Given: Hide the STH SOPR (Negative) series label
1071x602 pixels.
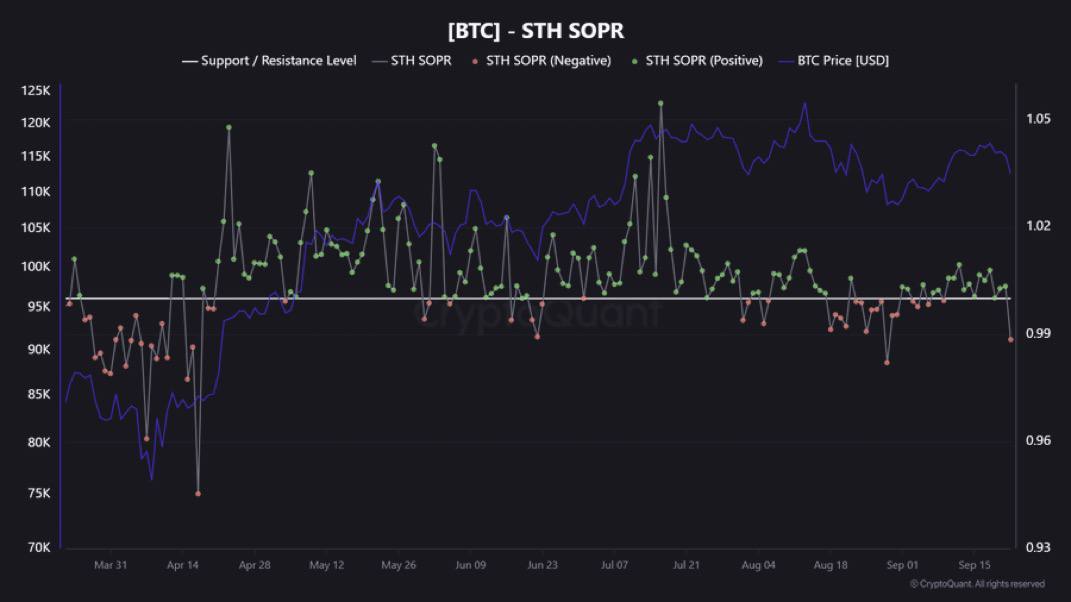Looking at the screenshot, I should click(548, 61).
